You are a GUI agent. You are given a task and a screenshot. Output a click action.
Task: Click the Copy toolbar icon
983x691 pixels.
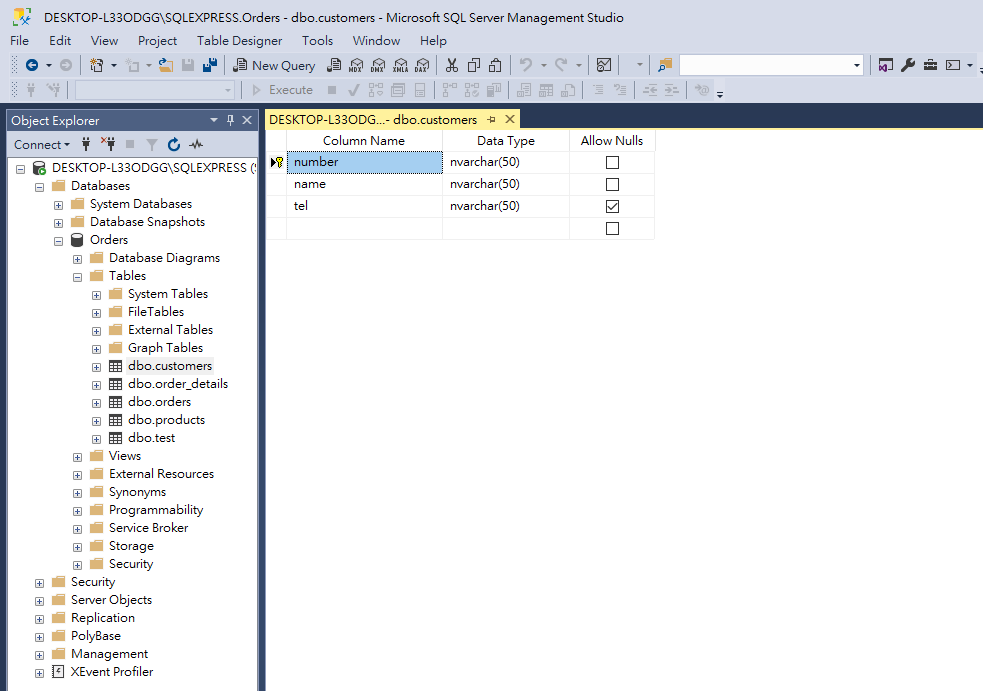pos(474,65)
